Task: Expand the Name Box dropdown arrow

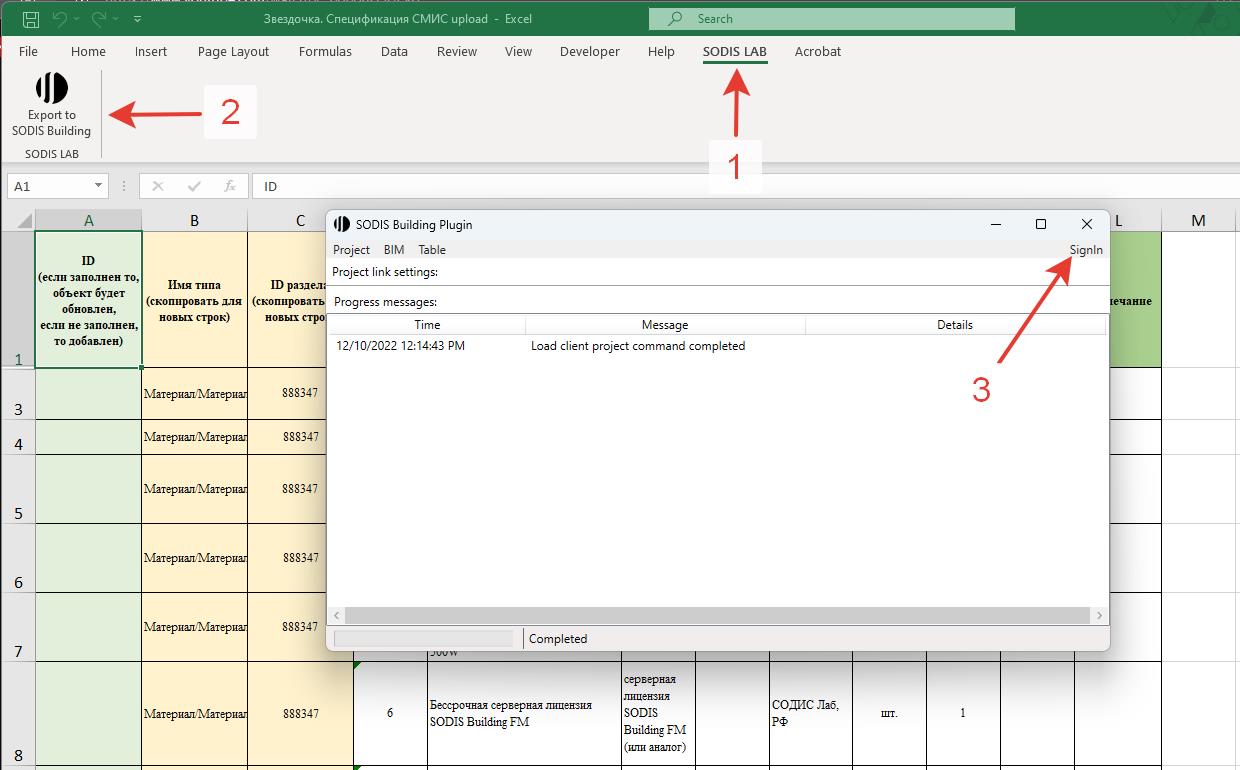Action: coord(98,186)
